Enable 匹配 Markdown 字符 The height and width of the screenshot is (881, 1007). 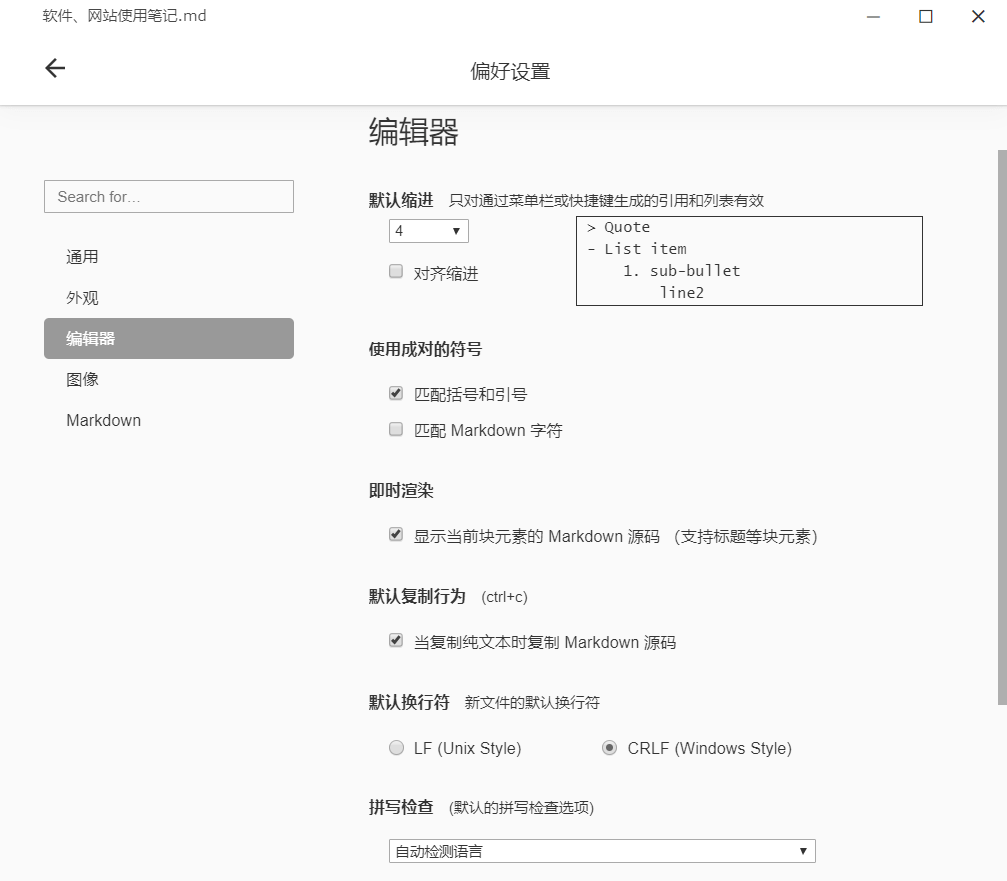point(395,428)
